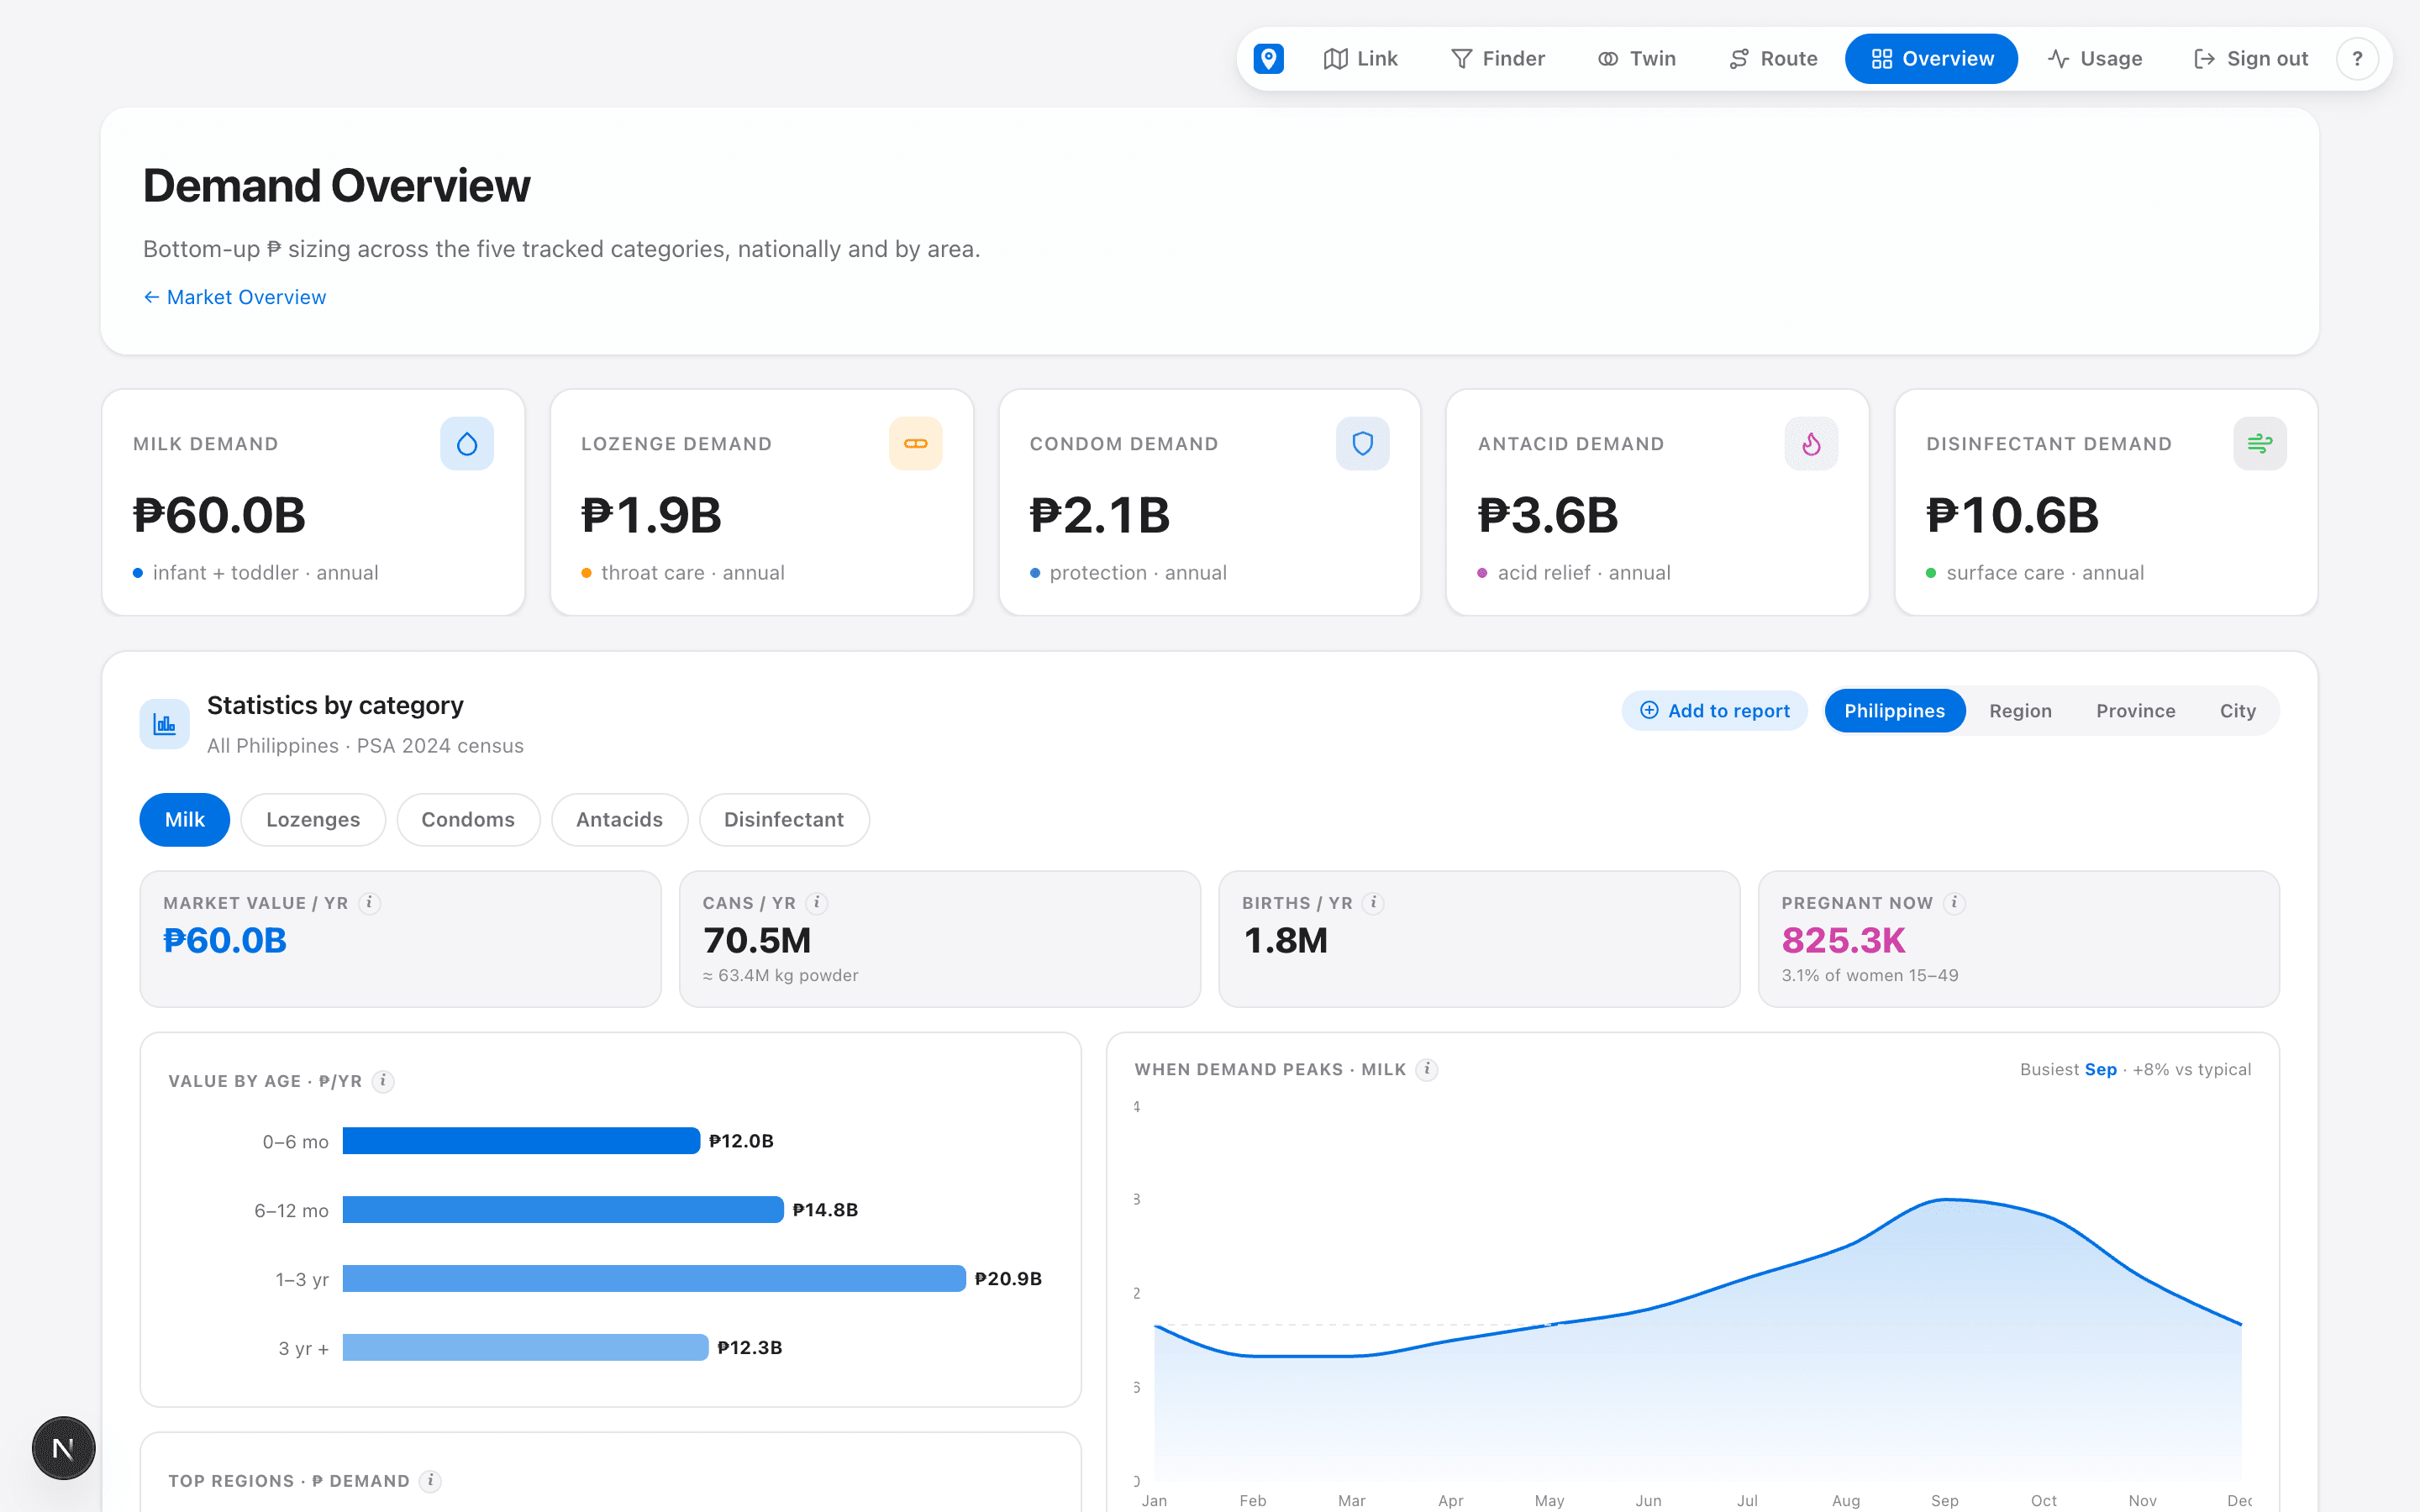Click the blue ₱60.0B market value
Image resolution: width=2420 pixels, height=1512 pixels.
point(225,941)
